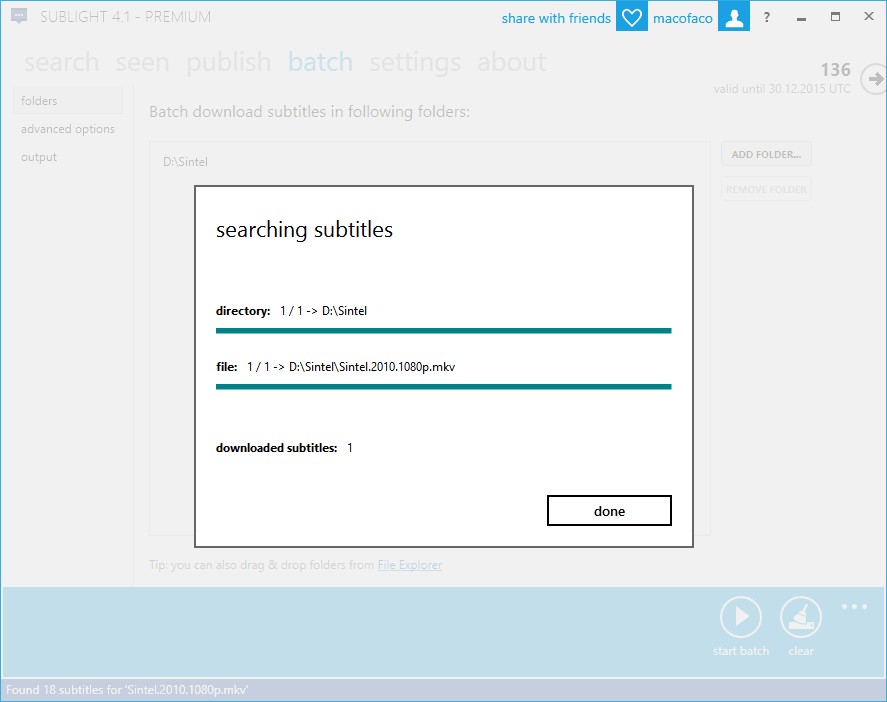Viewport: 887px width, 702px height.
Task: Click the heart icon next to share with friends
Action: (631, 16)
